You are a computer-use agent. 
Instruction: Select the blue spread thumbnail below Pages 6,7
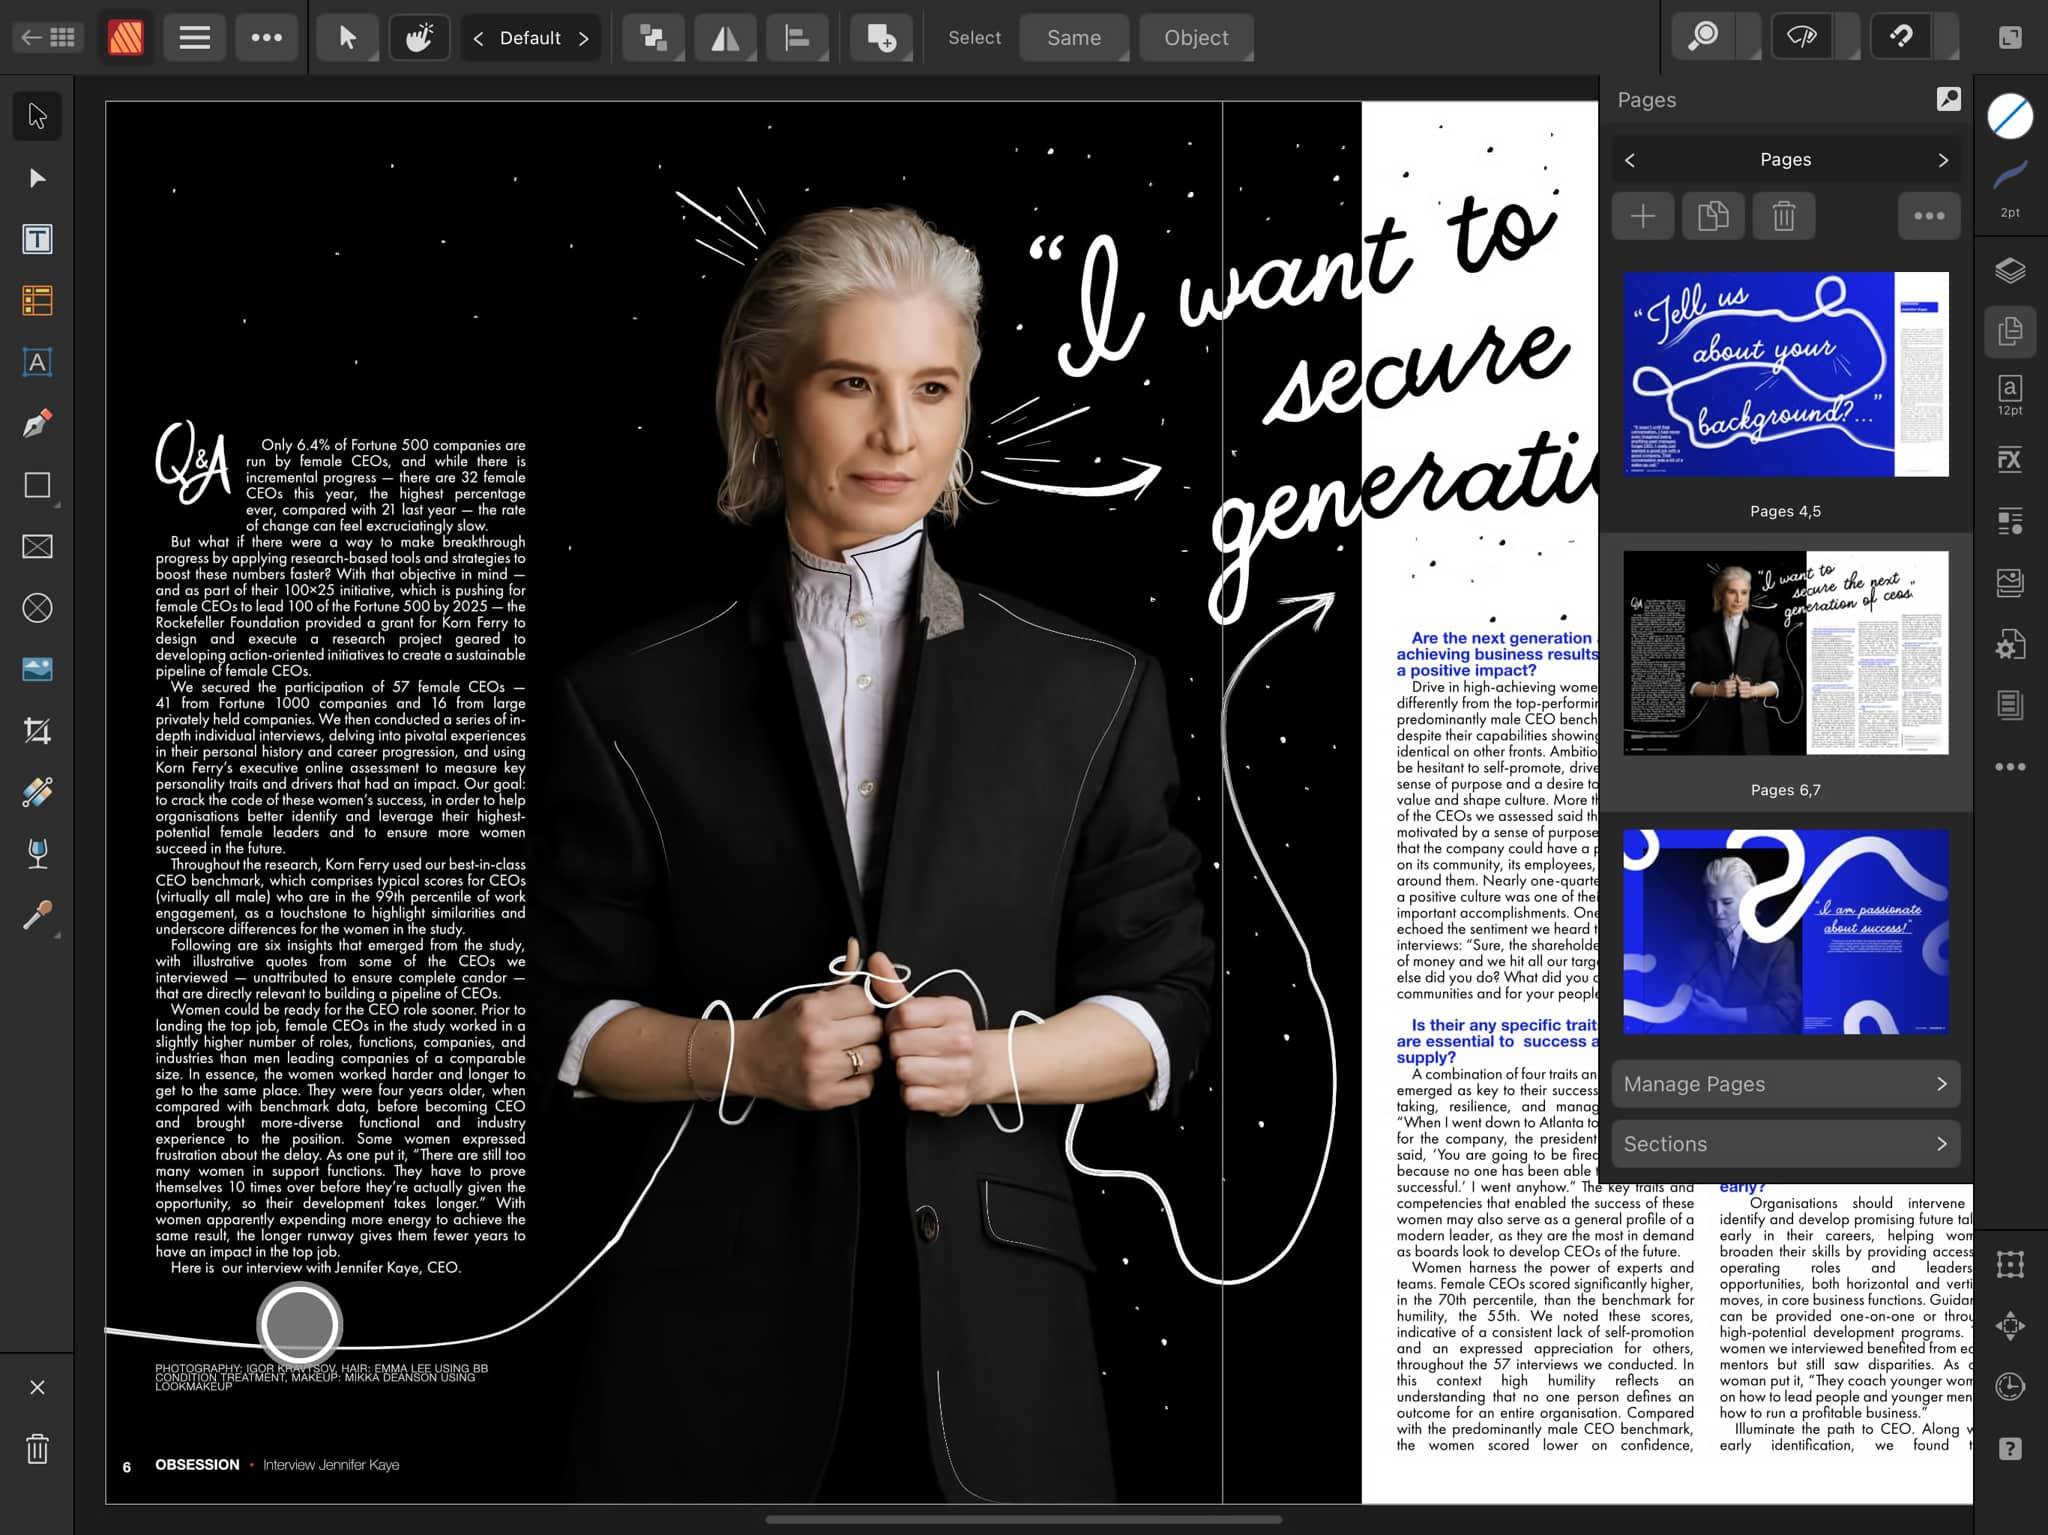click(x=1786, y=931)
